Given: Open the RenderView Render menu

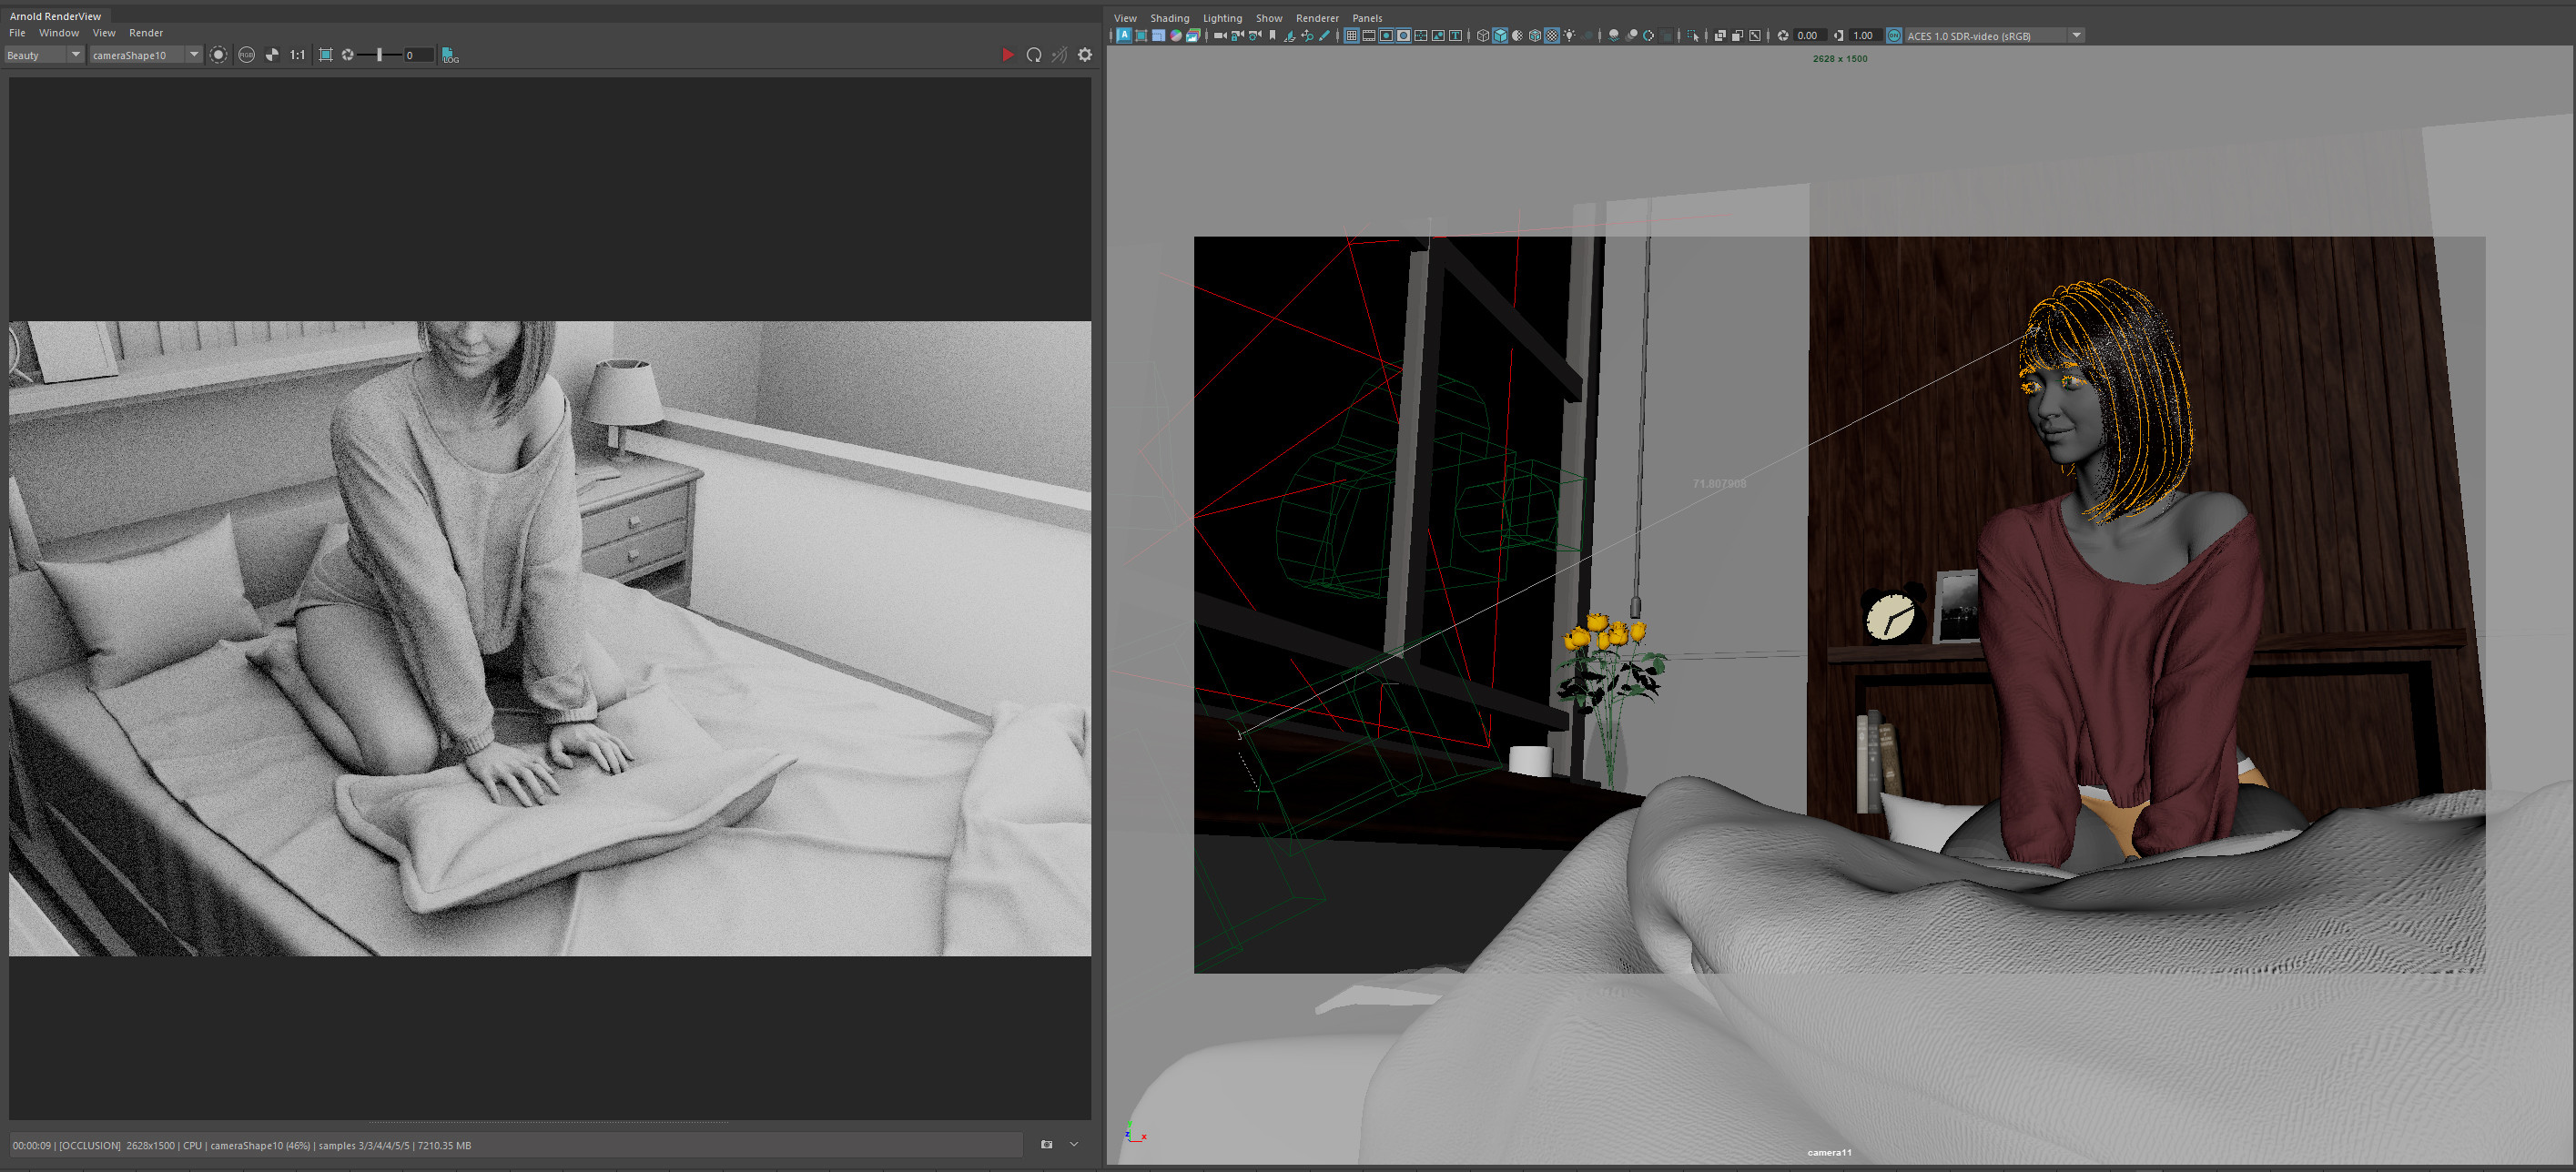Looking at the screenshot, I should tap(146, 33).
